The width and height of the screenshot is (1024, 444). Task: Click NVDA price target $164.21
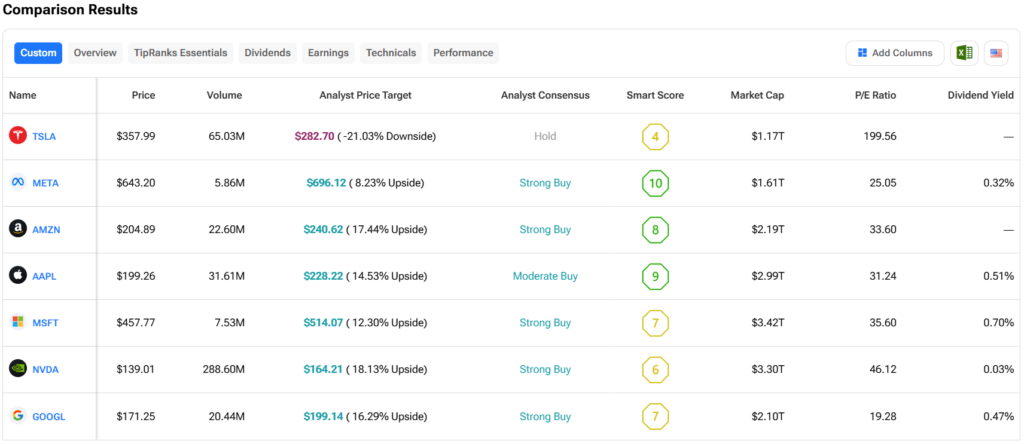(x=323, y=370)
